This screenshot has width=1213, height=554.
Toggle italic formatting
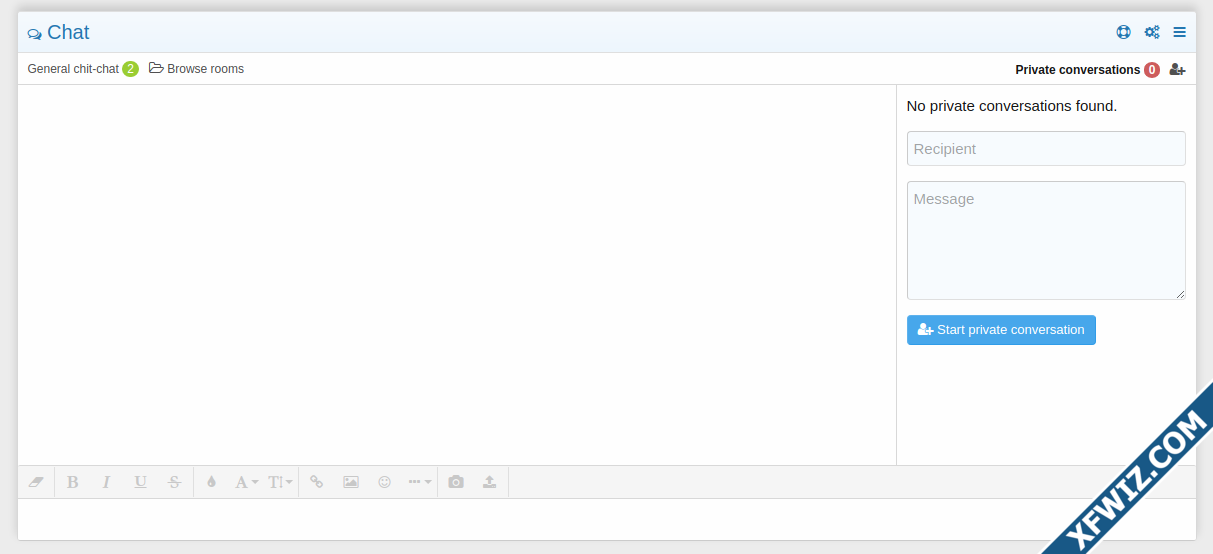106,482
